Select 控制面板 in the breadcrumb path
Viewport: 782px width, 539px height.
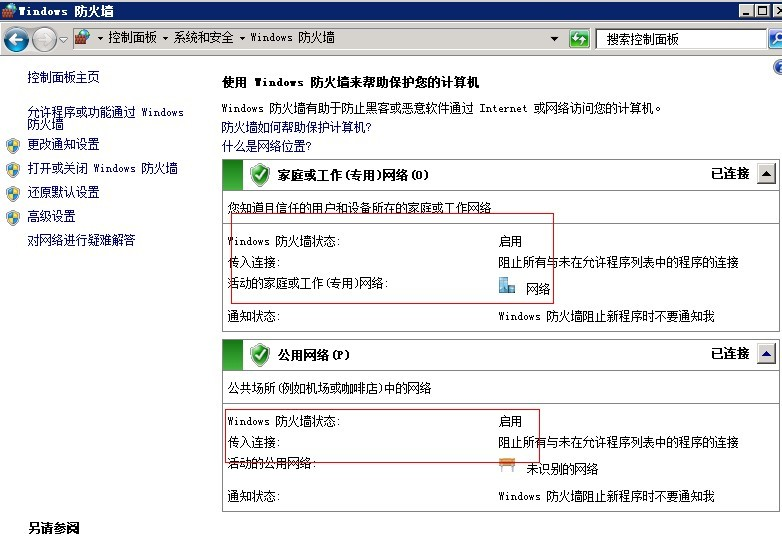click(132, 38)
